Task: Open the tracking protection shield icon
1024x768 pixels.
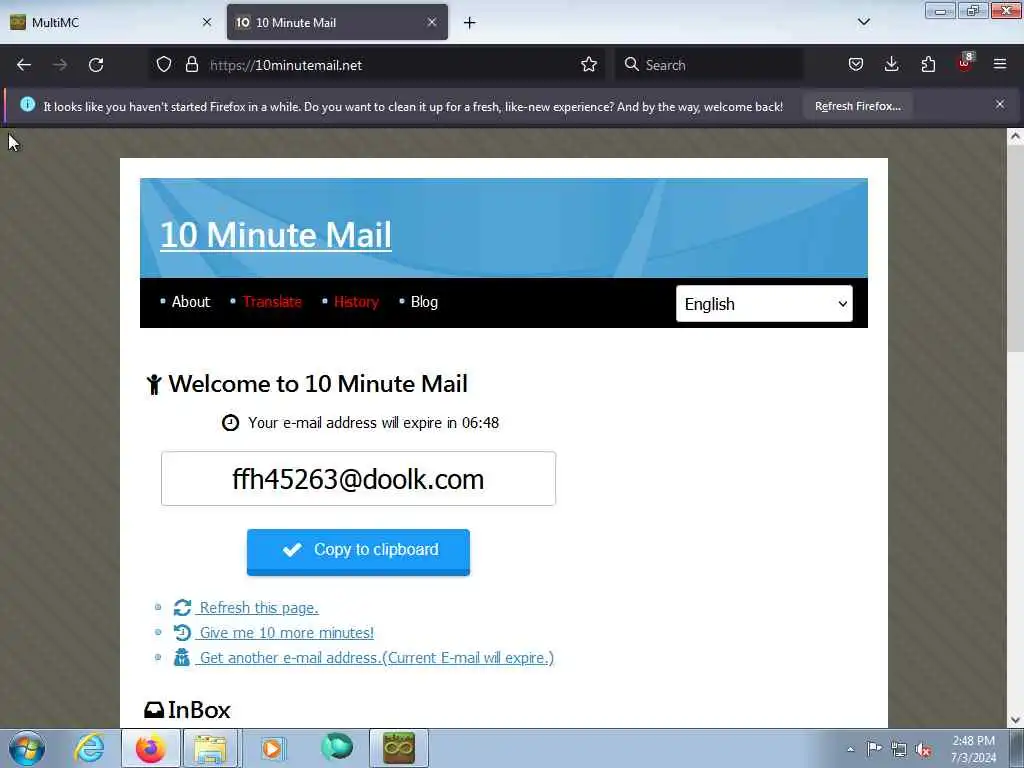Action: pos(164,65)
